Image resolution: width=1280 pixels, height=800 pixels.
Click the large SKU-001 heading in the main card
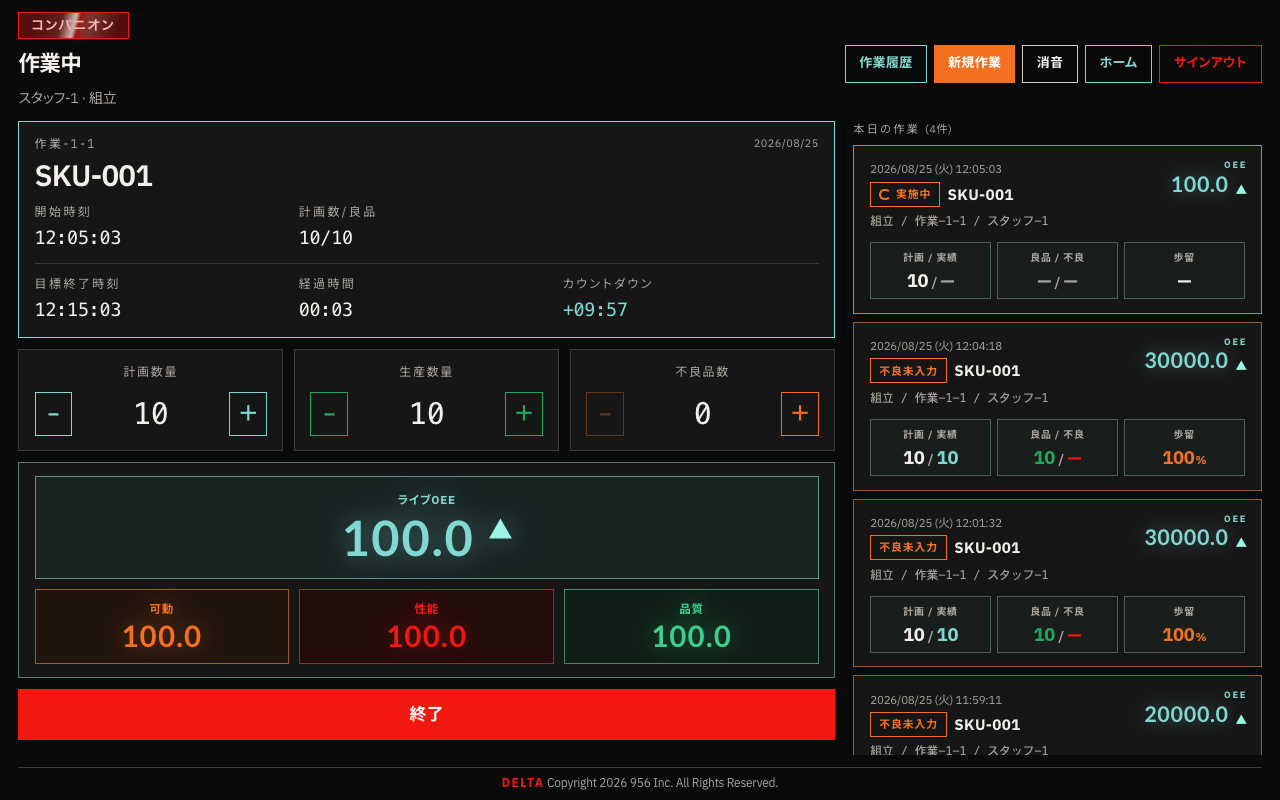pyautogui.click(x=94, y=176)
